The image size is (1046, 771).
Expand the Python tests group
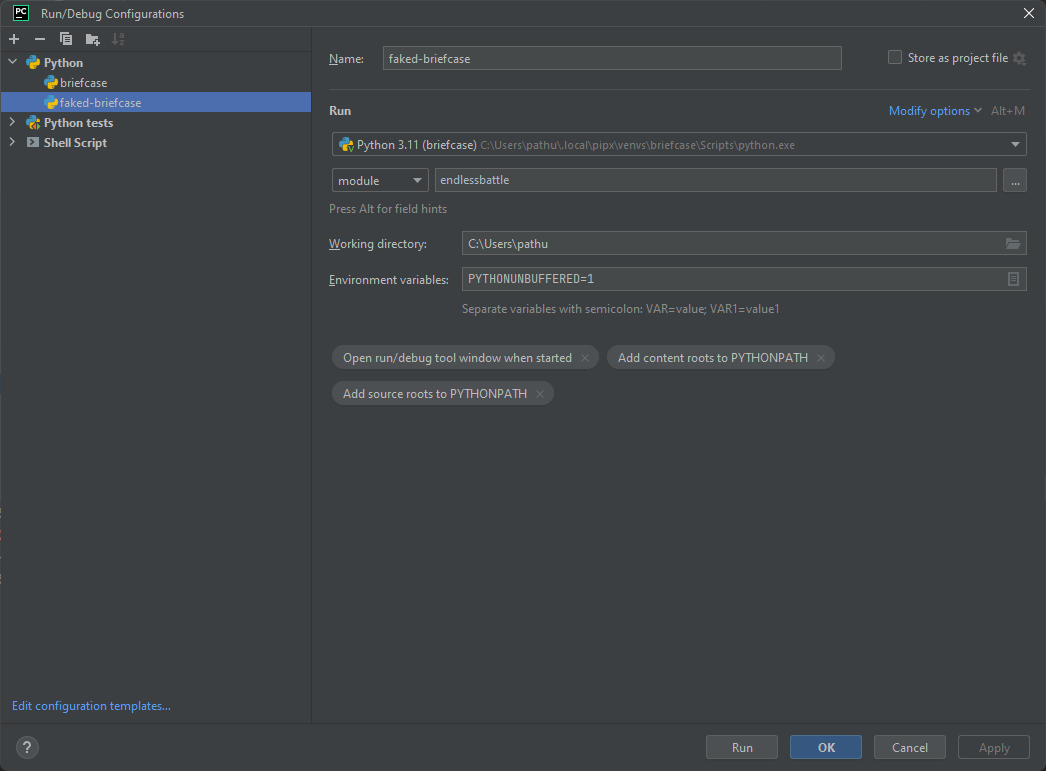pos(10,122)
